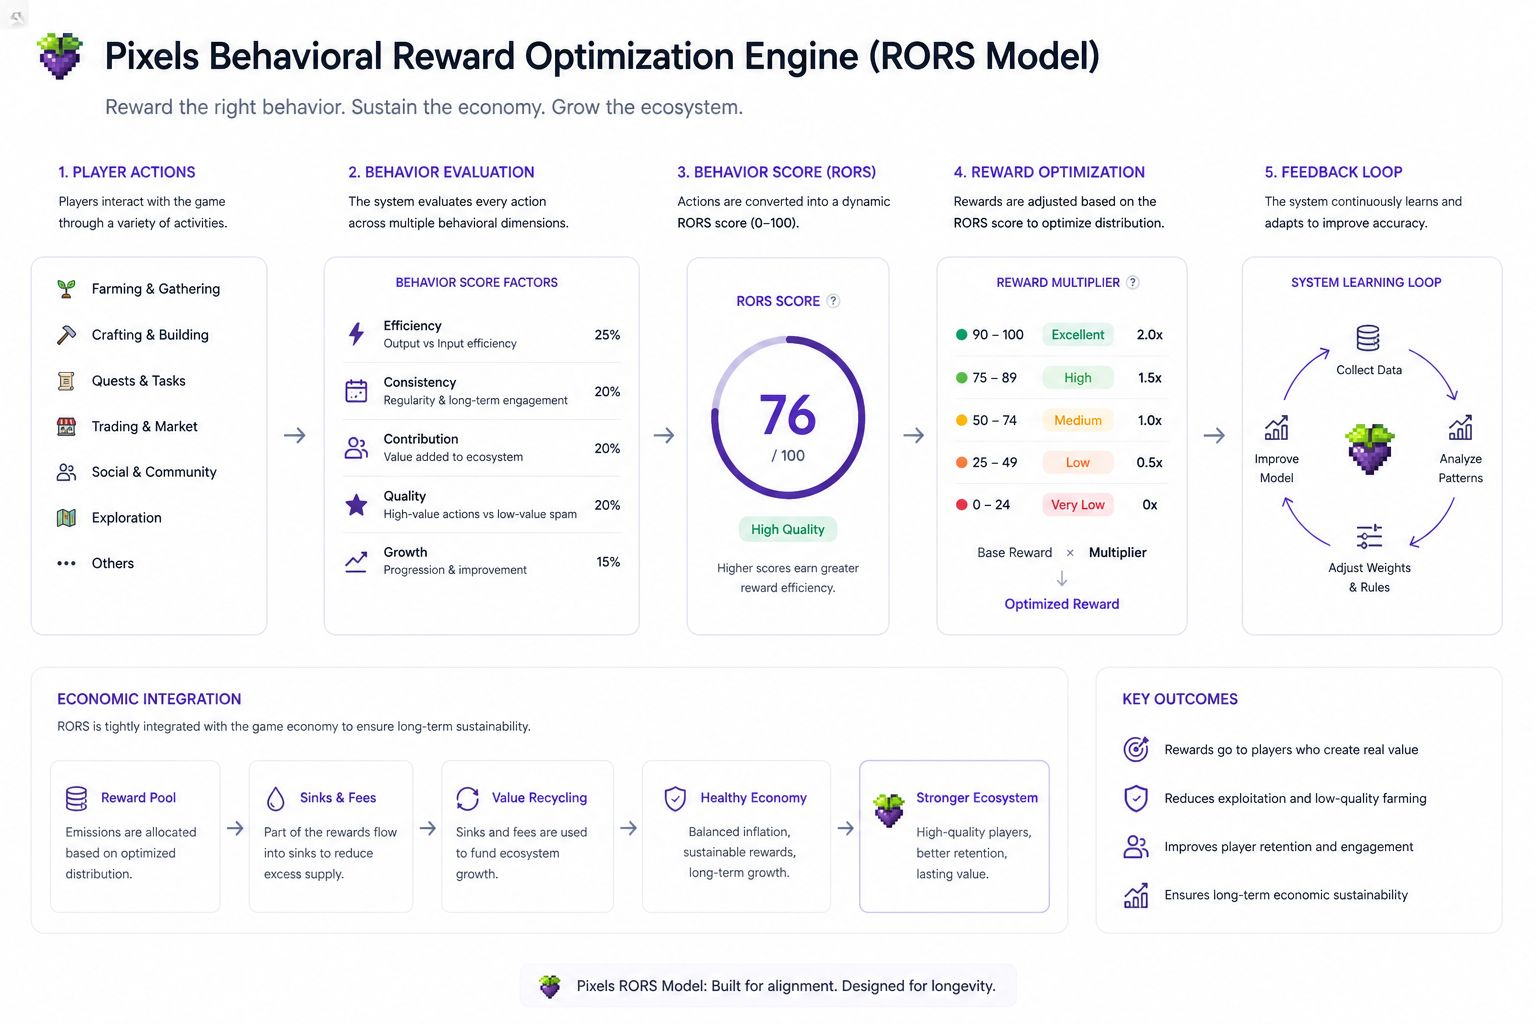1536x1024 pixels.
Task: Select the 3. BEHAVIOR SCORE (RORS) heading
Action: [x=776, y=172]
